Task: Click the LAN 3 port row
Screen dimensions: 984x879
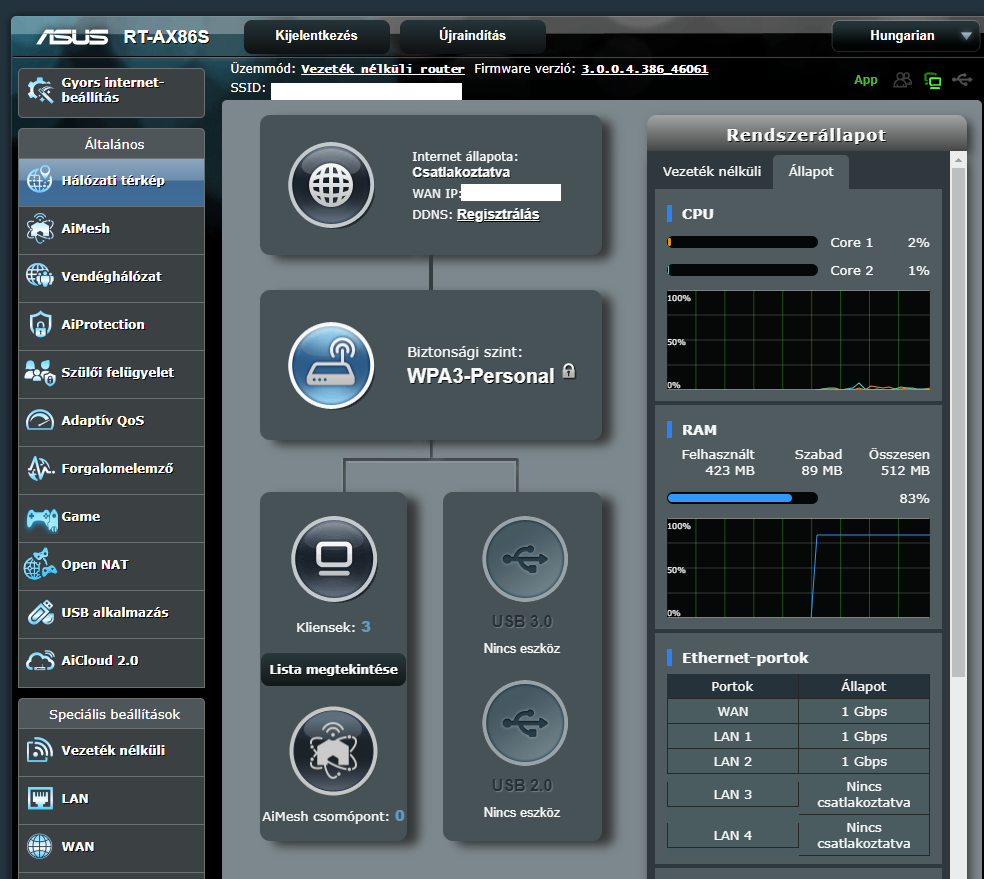Action: (x=798, y=794)
